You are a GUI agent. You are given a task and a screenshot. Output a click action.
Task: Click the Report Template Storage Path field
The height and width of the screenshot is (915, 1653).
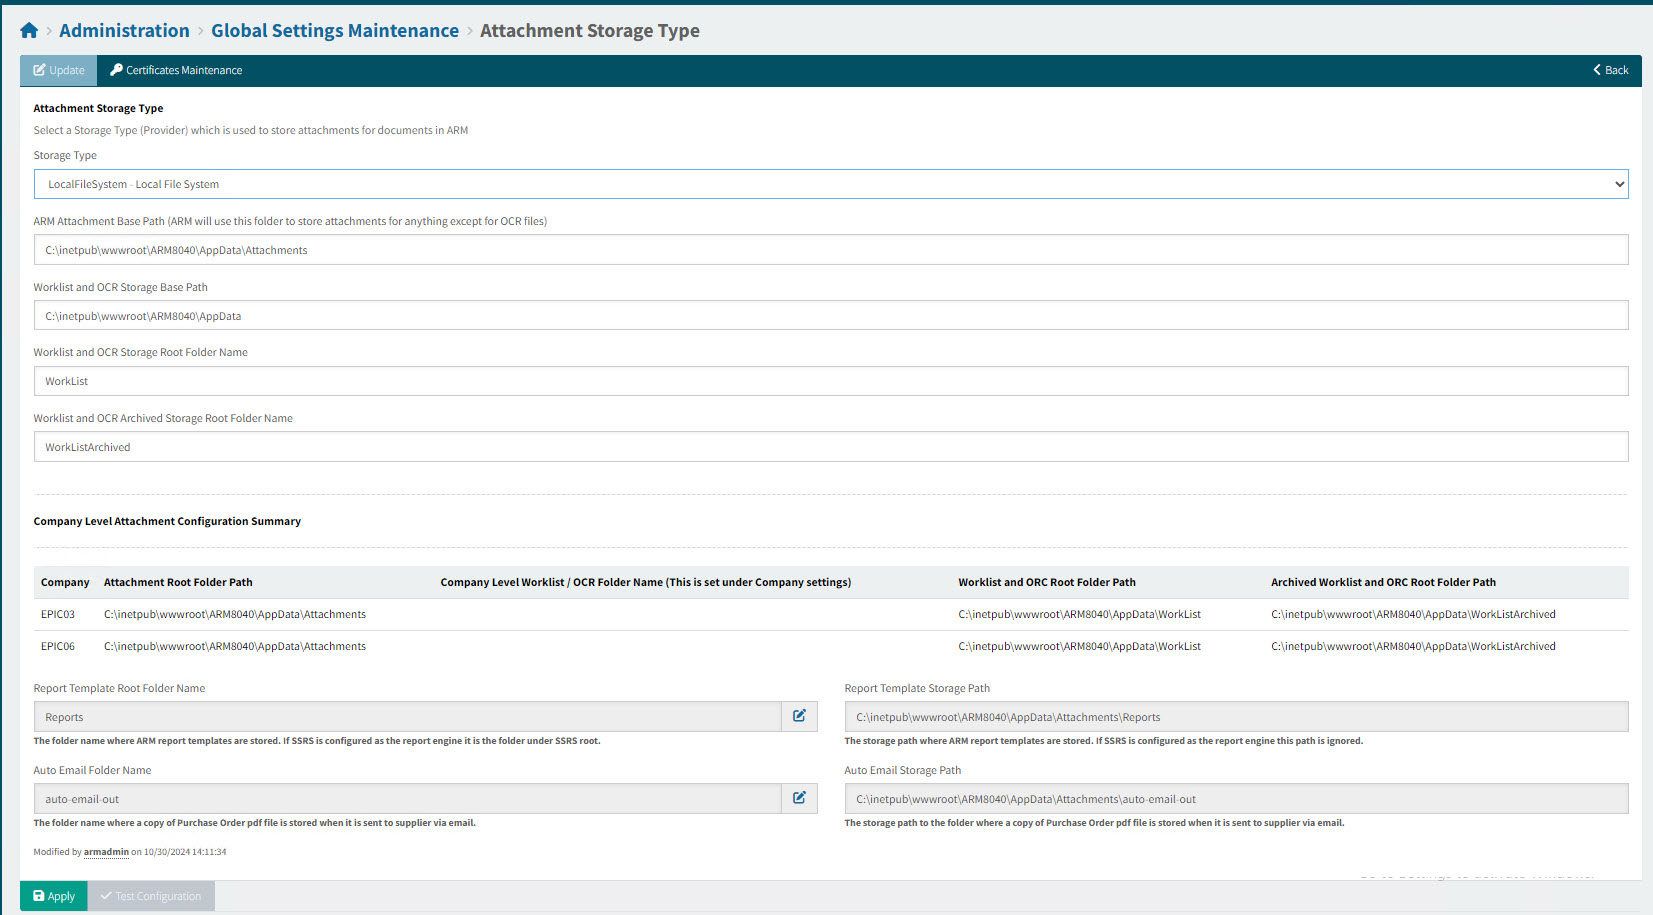[1235, 717]
